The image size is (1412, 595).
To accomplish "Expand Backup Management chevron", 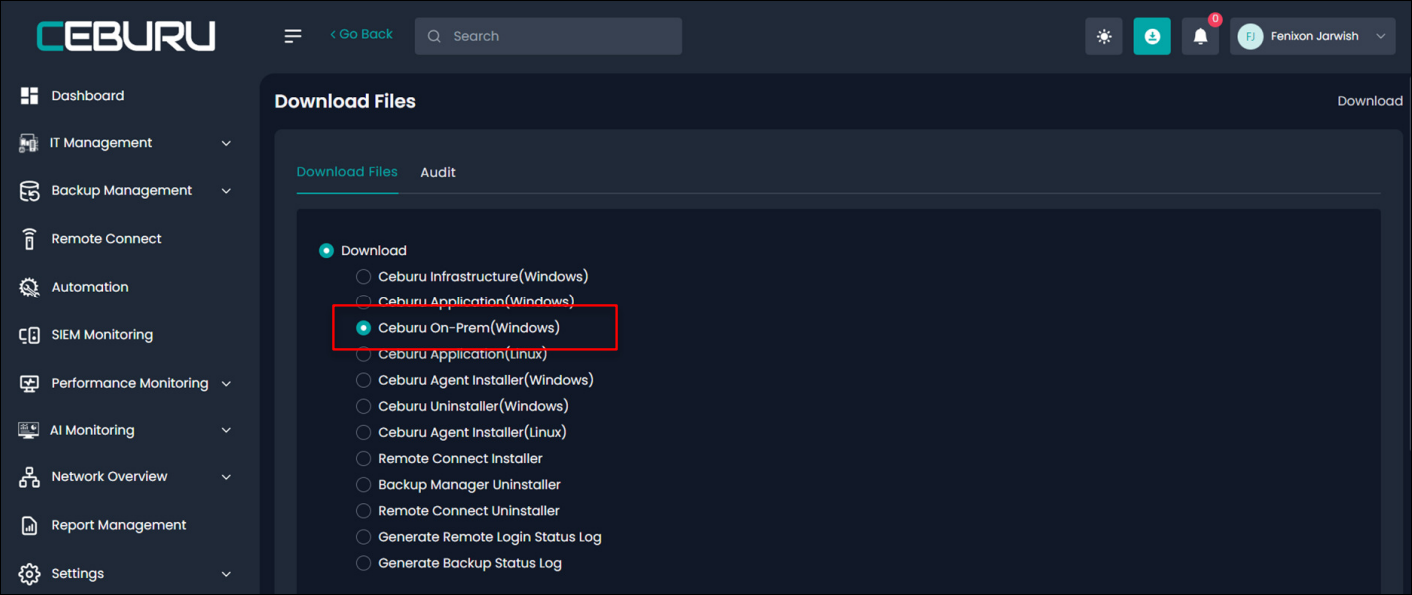I will click(226, 191).
